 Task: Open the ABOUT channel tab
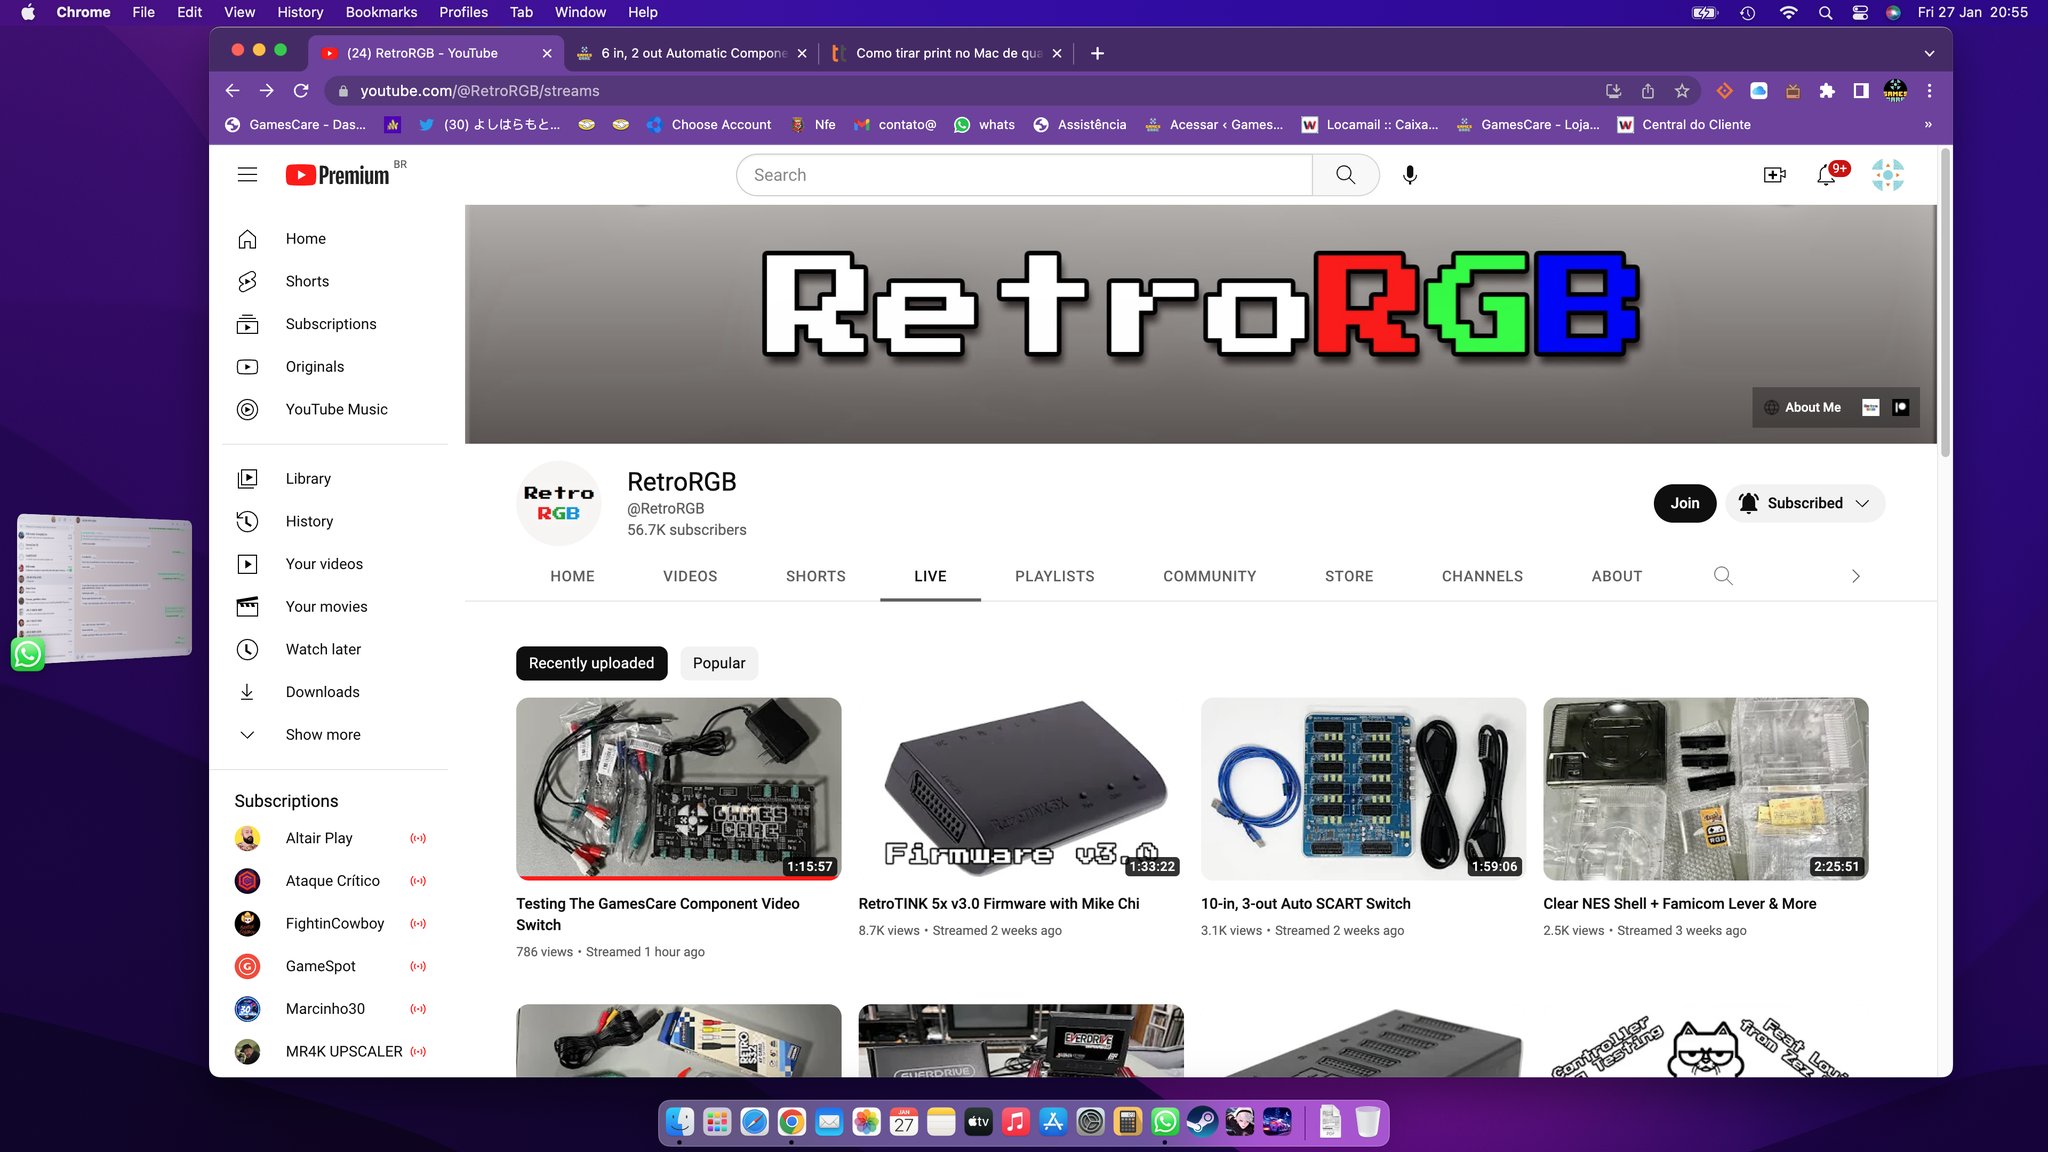pyautogui.click(x=1617, y=576)
